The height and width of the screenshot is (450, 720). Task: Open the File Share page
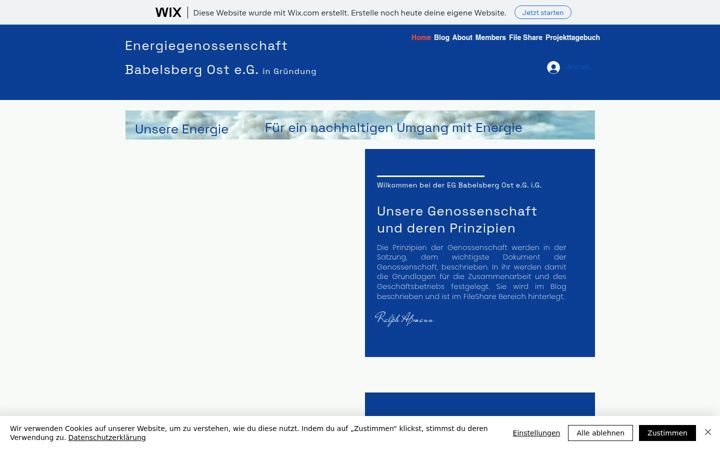(525, 38)
